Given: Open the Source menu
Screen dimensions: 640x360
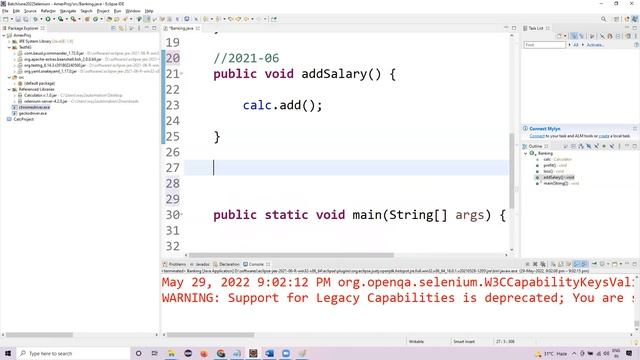Looking at the screenshot, I should point(30,11).
